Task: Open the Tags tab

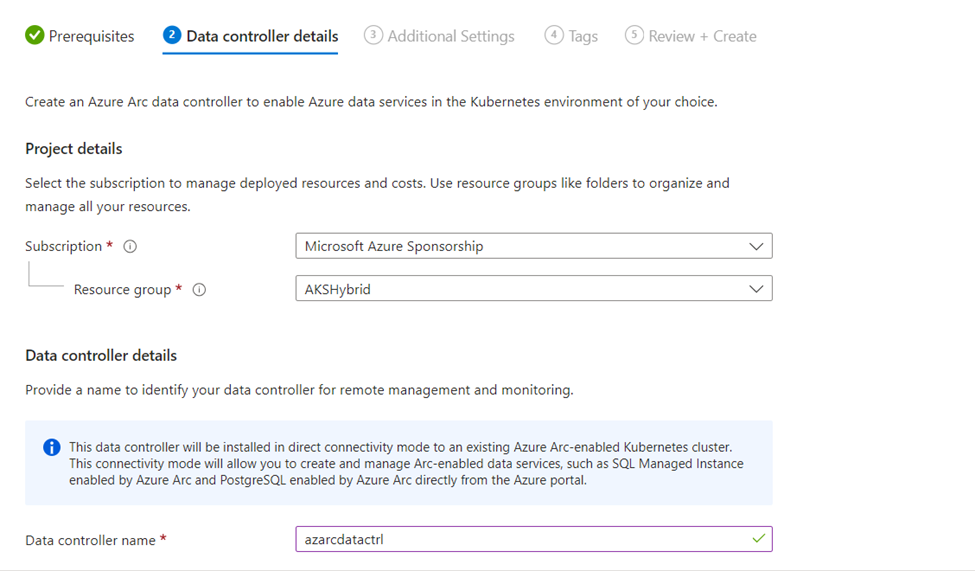Action: (571, 36)
